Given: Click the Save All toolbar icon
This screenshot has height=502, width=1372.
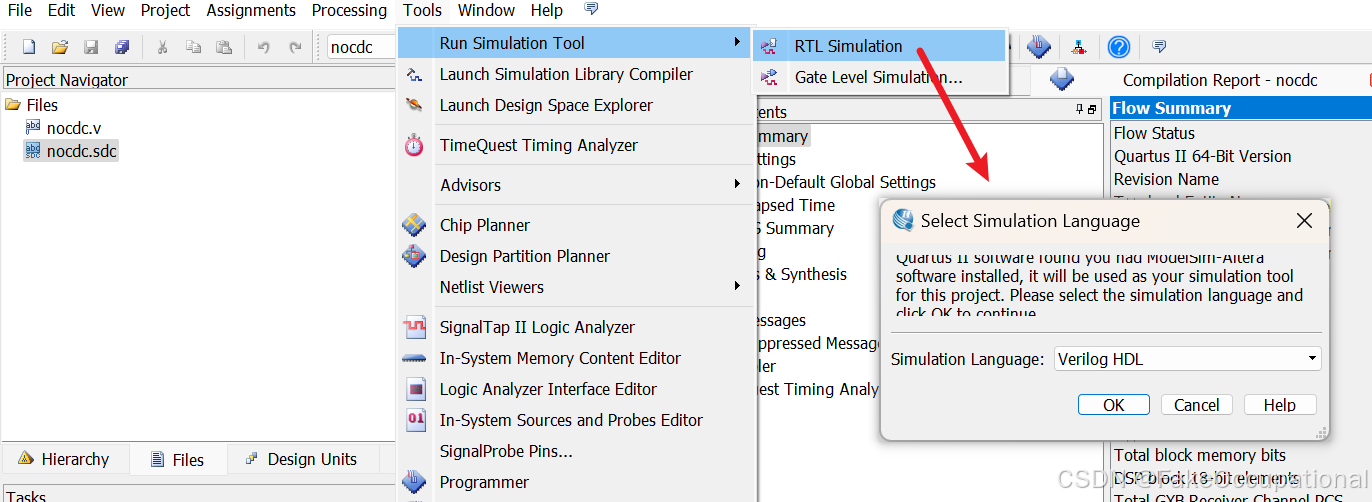Looking at the screenshot, I should pyautogui.click(x=122, y=47).
